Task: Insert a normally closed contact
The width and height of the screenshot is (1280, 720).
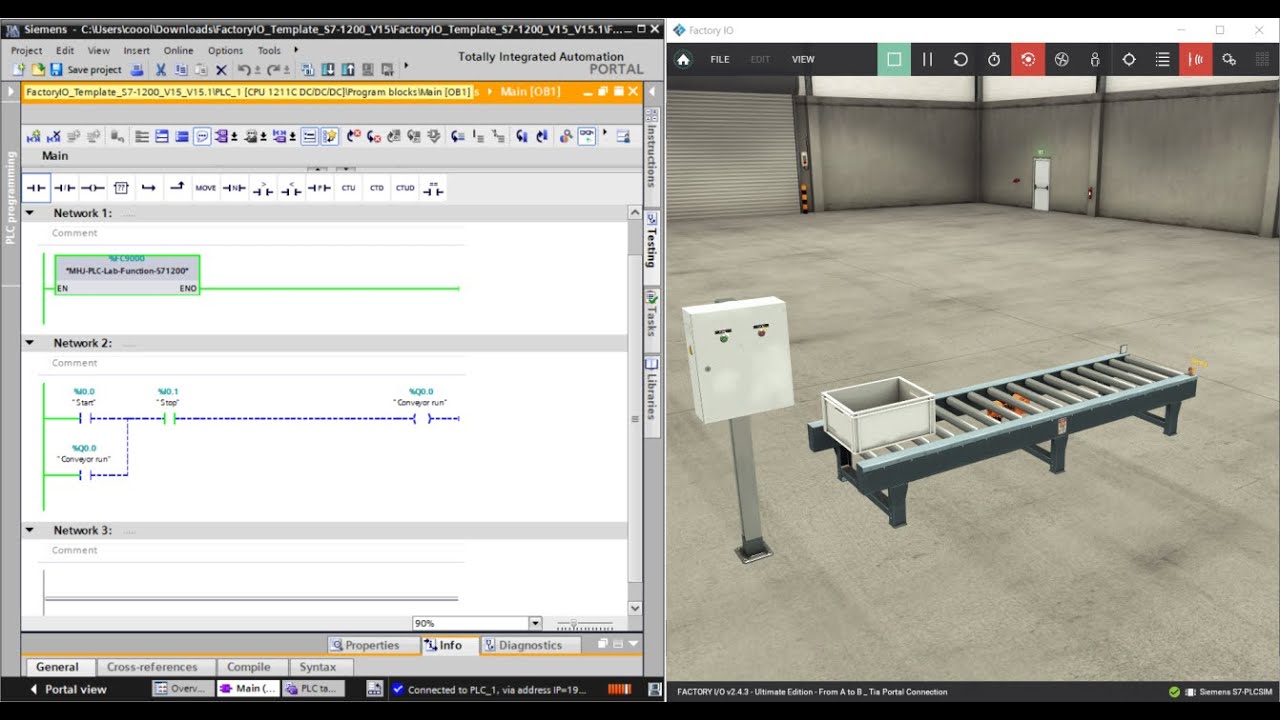Action: (x=64, y=187)
